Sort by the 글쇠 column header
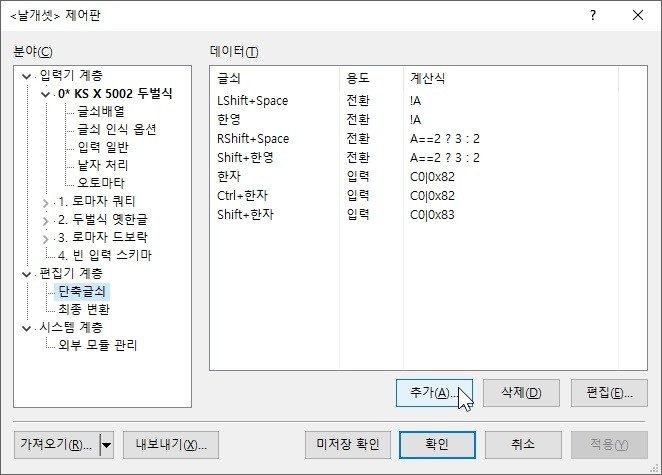This screenshot has height=475, width=662. coord(275,78)
